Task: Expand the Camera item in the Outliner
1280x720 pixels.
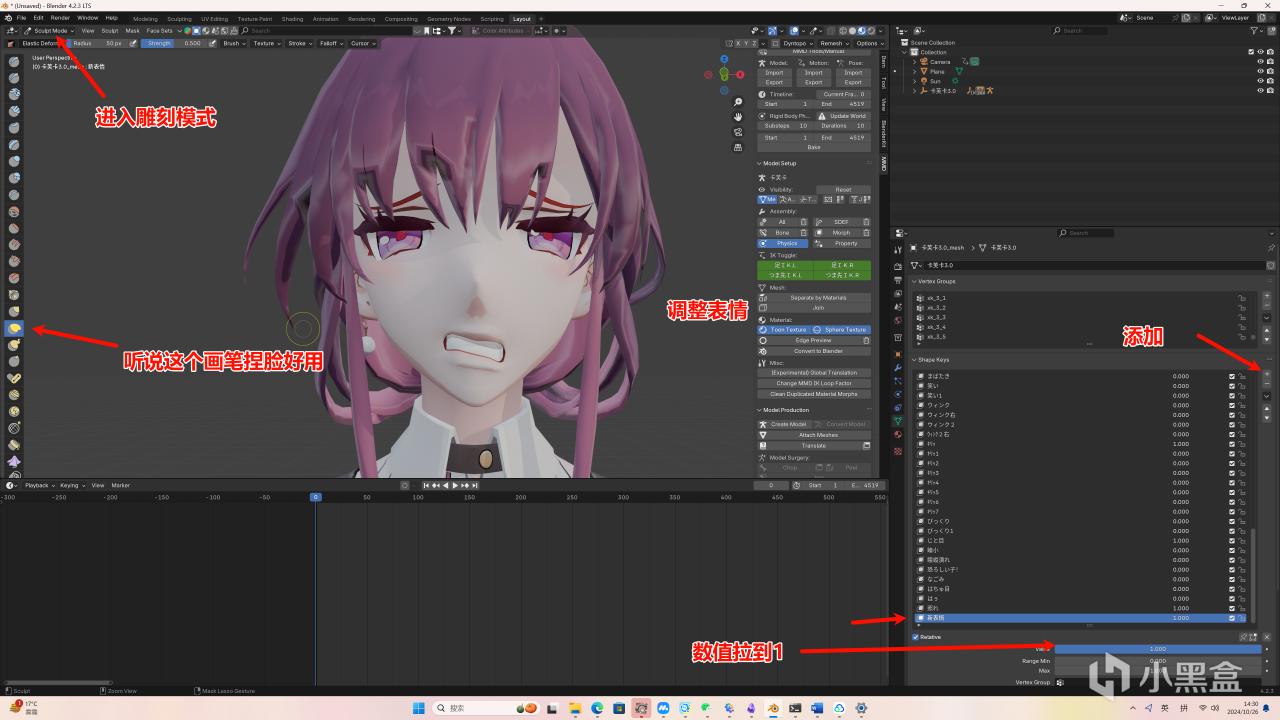Action: 914,62
